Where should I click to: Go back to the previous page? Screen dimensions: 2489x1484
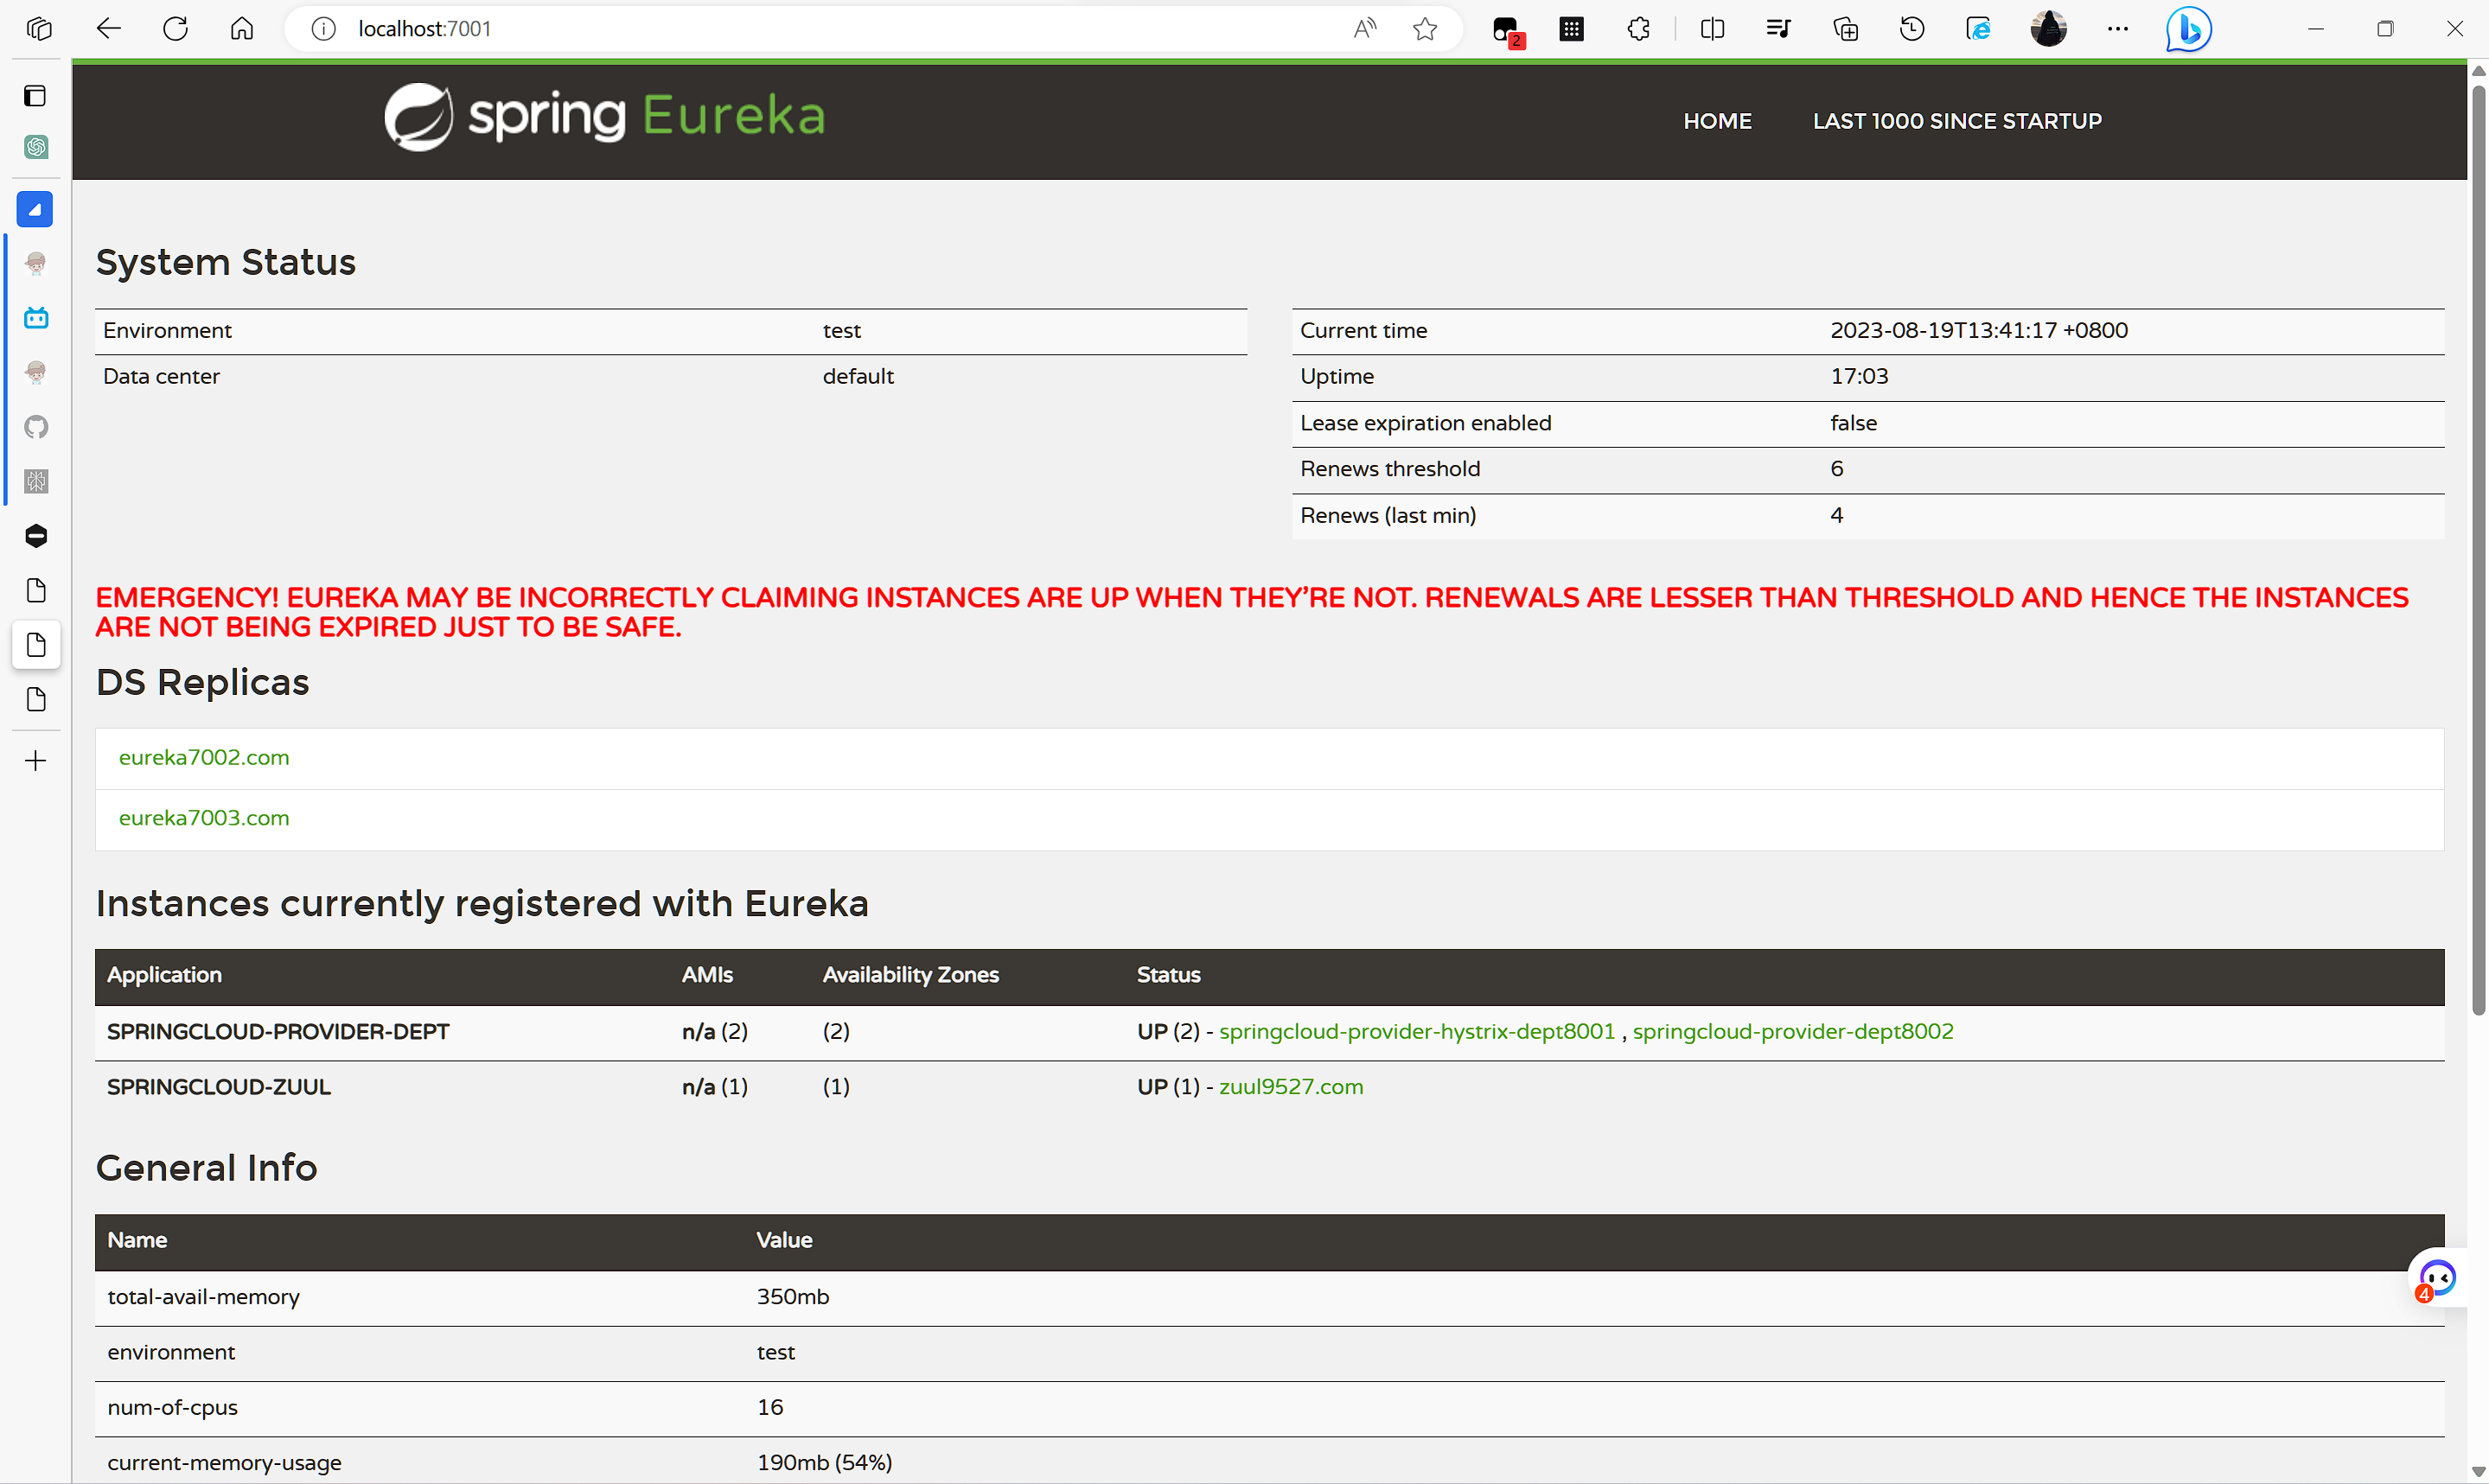108,29
